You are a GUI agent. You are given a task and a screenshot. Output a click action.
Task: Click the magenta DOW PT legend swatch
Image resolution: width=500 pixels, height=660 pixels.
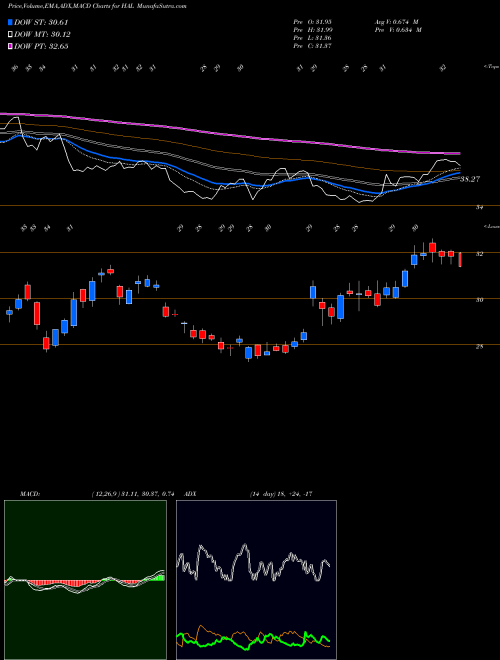pyautogui.click(x=10, y=46)
